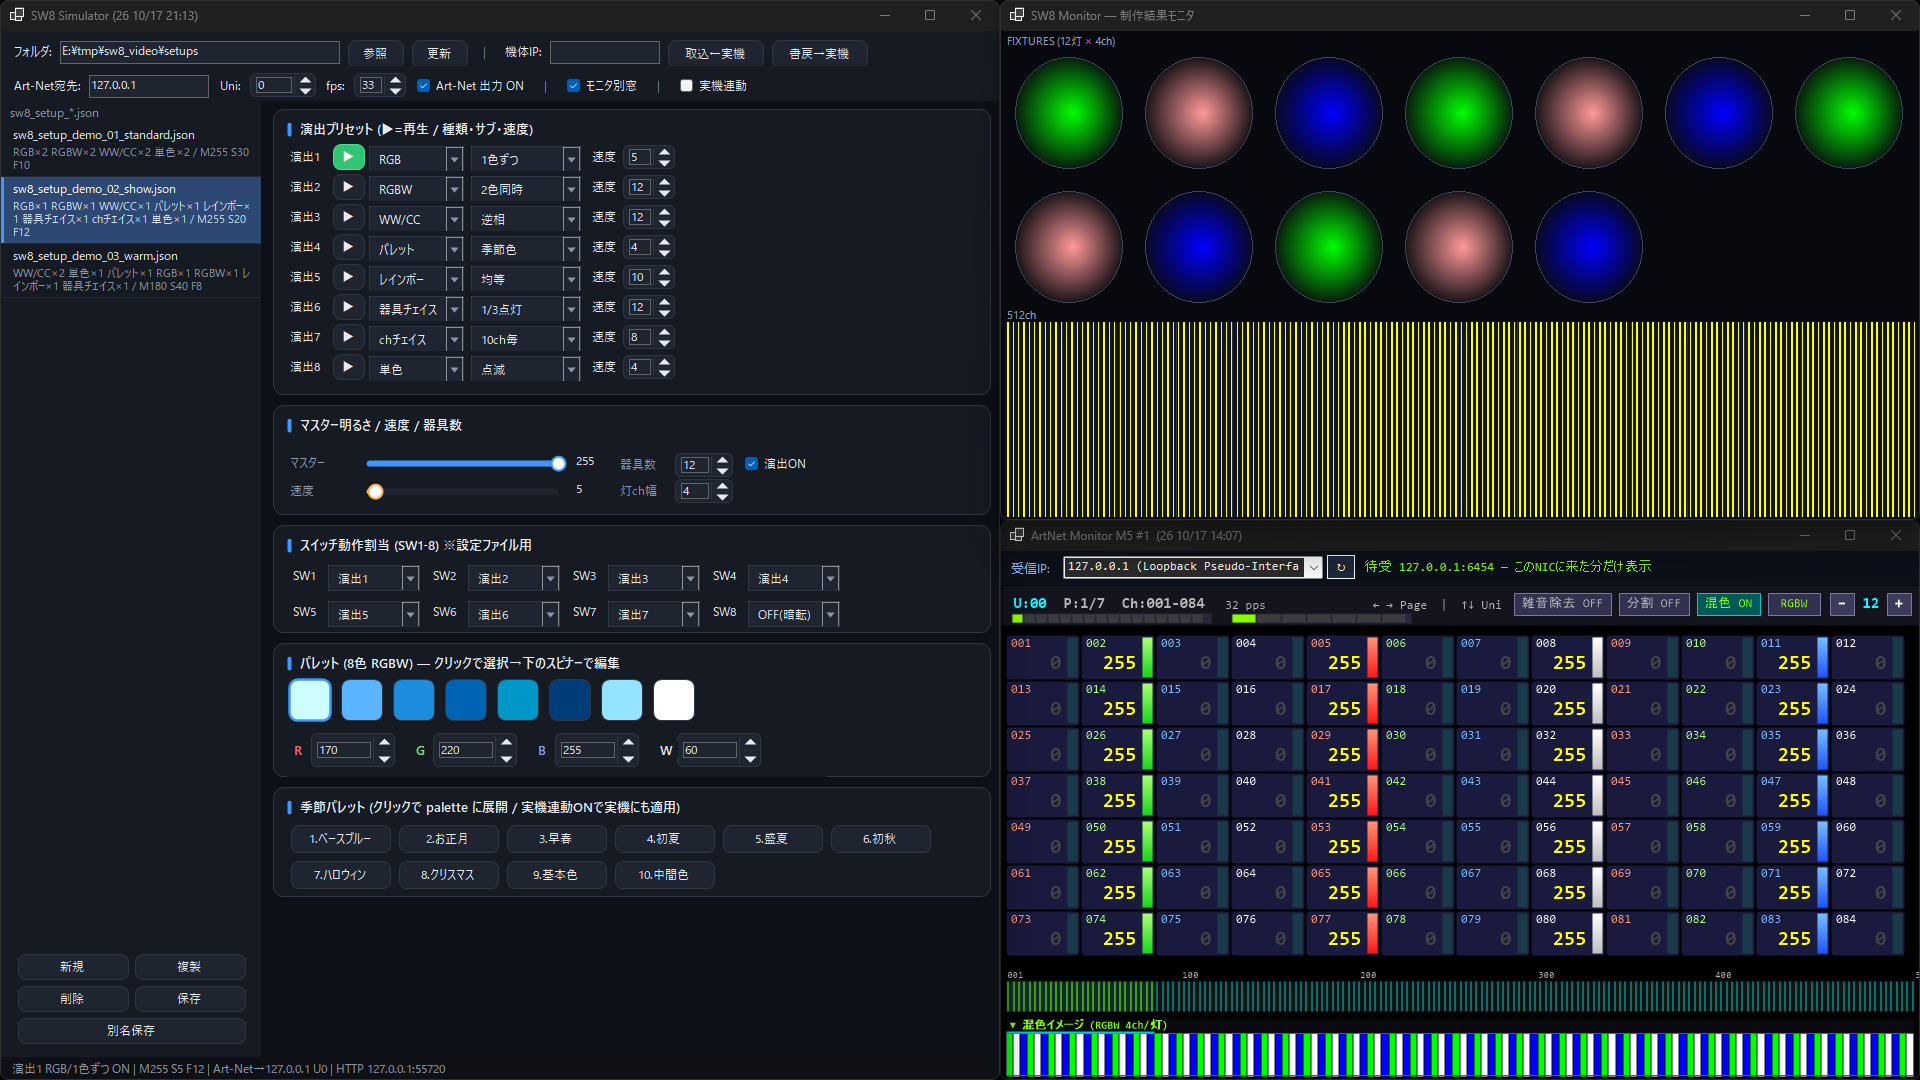Toggle 混色 ON button

tap(1729, 603)
